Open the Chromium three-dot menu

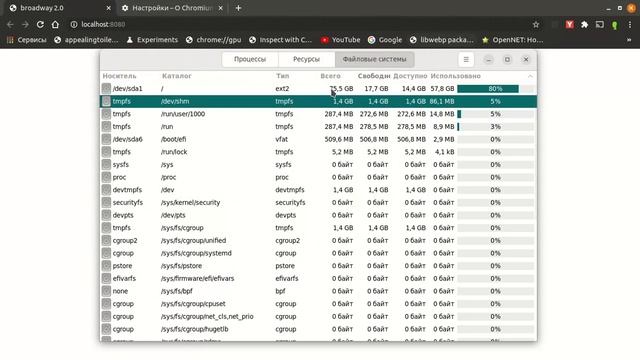630,25
